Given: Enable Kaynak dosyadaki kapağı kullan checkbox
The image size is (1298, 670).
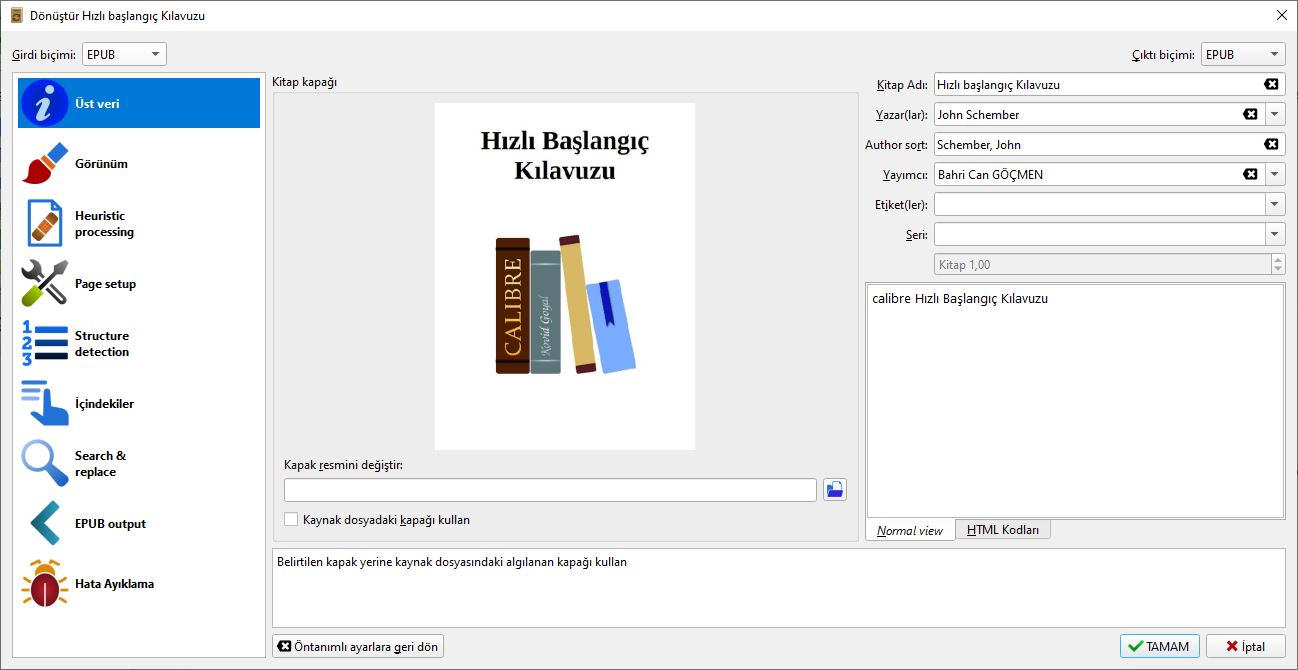Looking at the screenshot, I should [x=291, y=520].
